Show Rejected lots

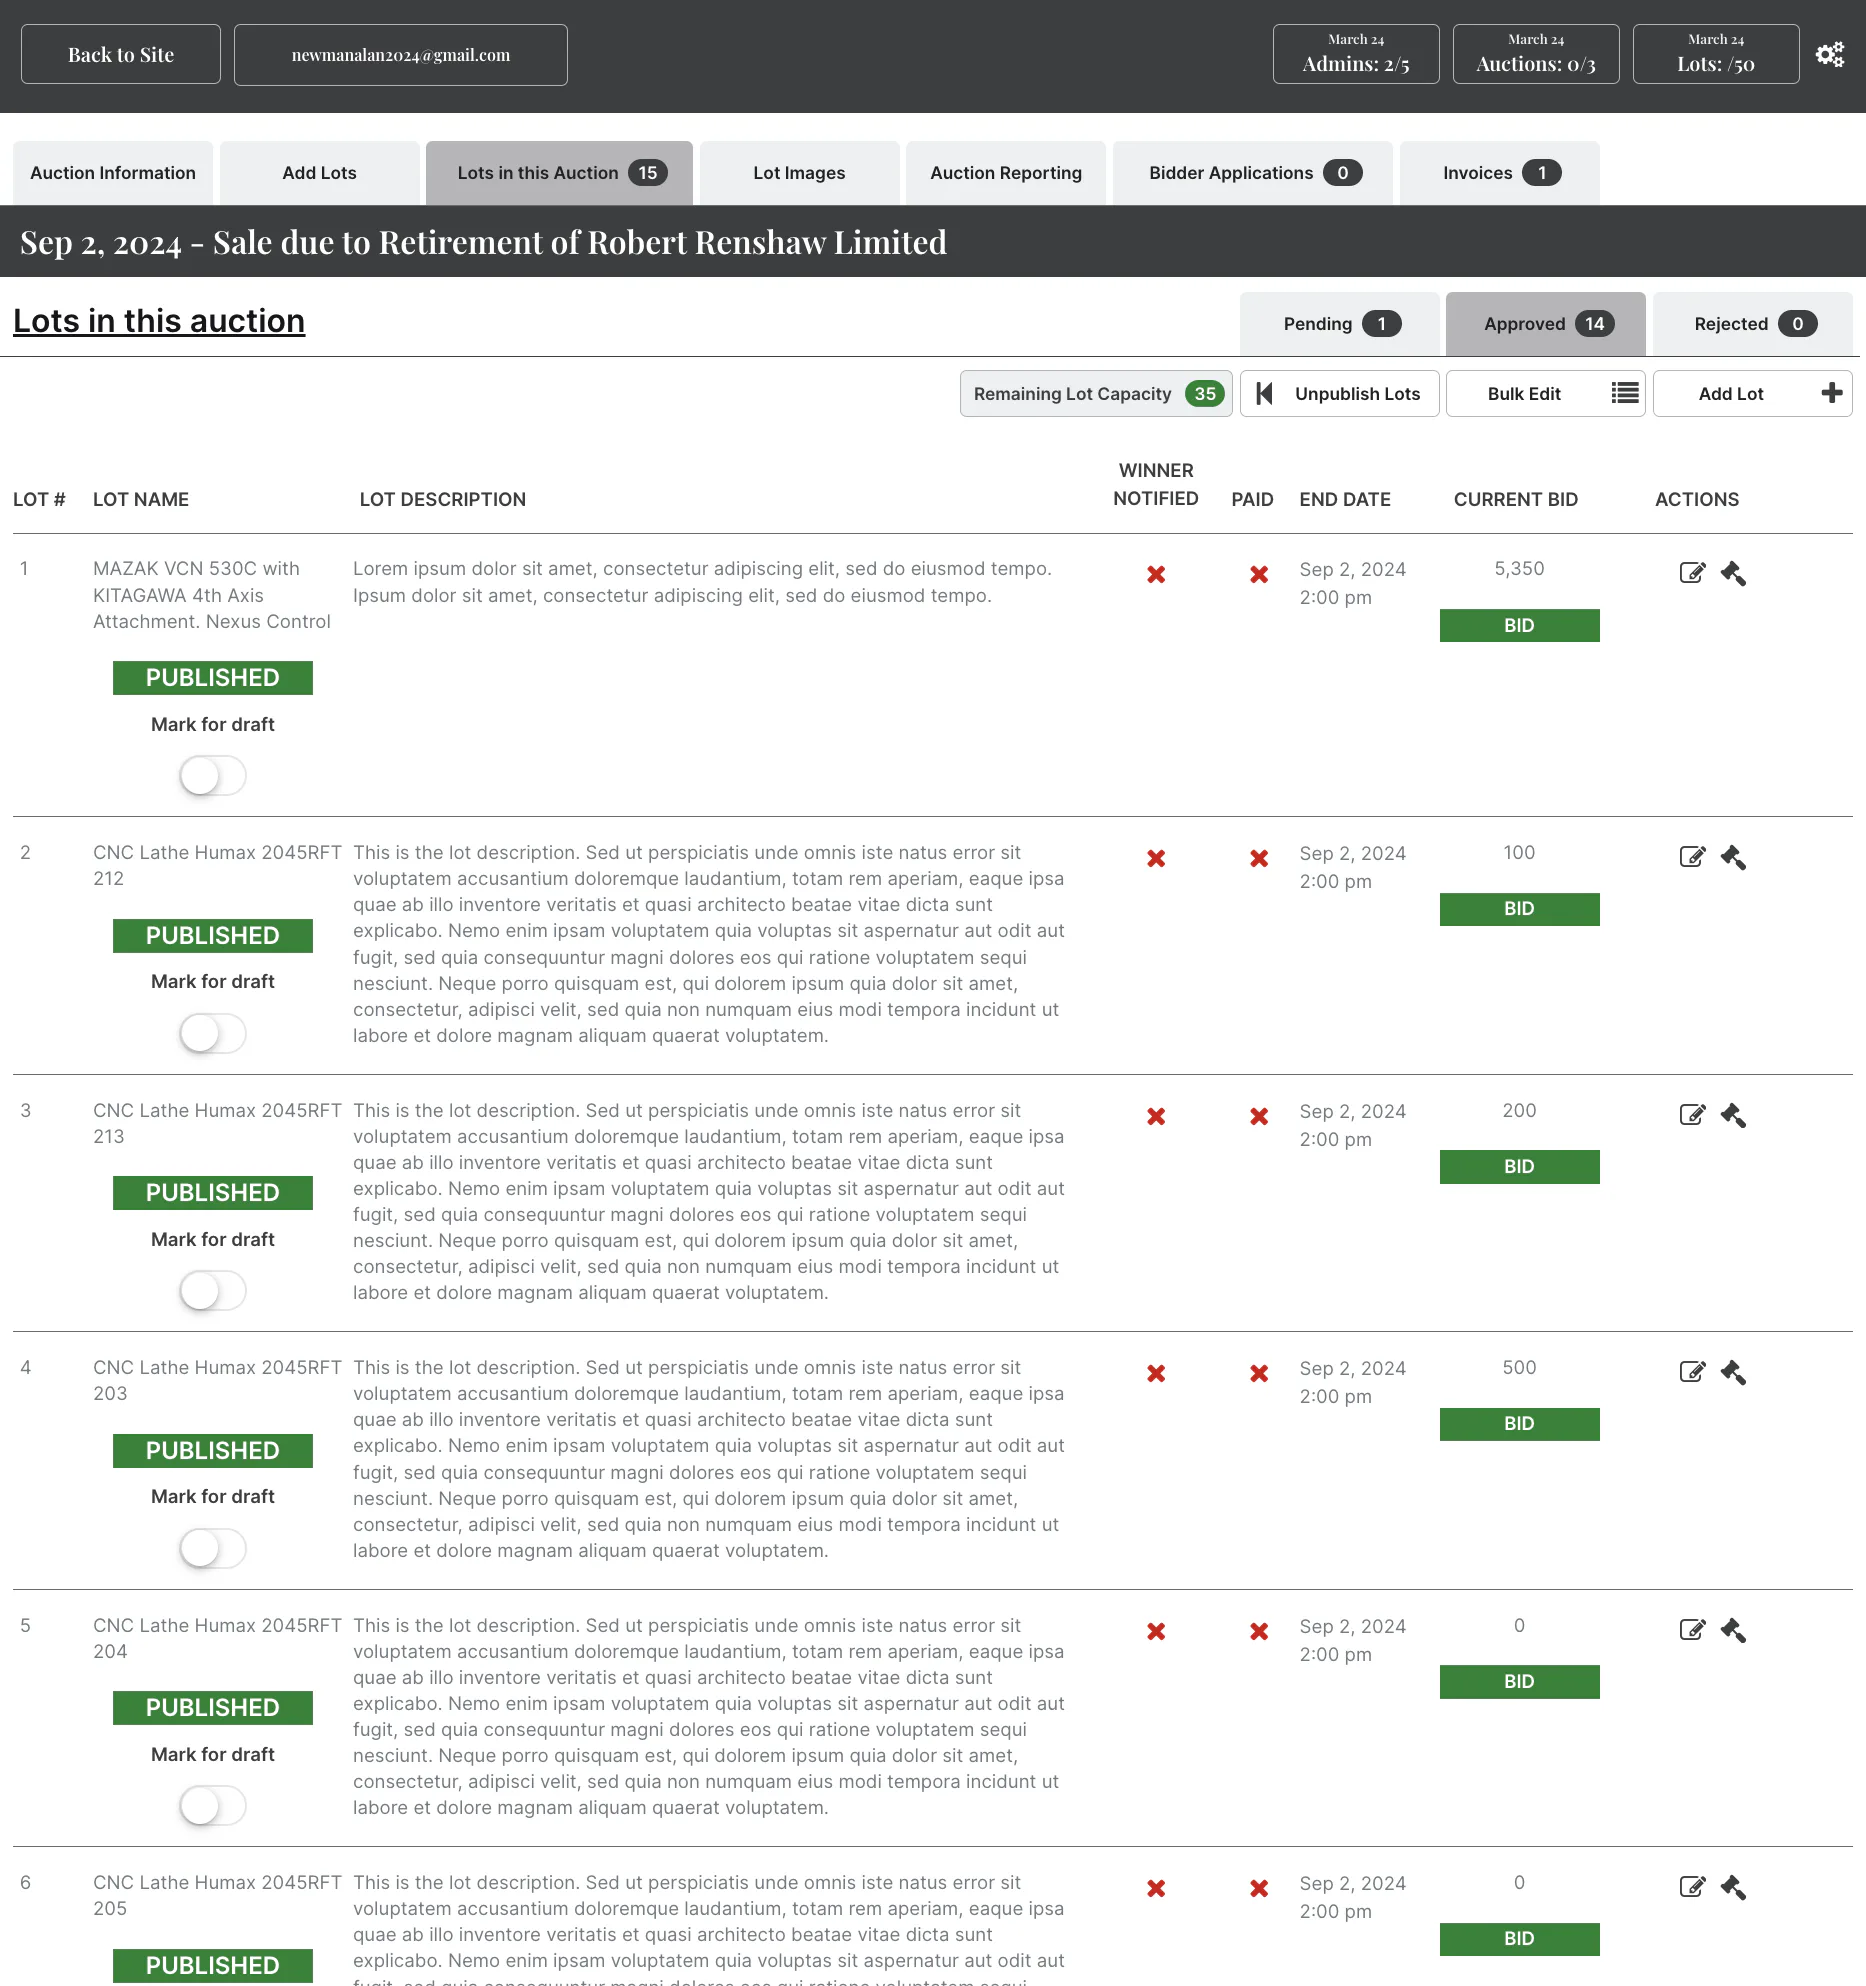pyautogui.click(x=1753, y=324)
